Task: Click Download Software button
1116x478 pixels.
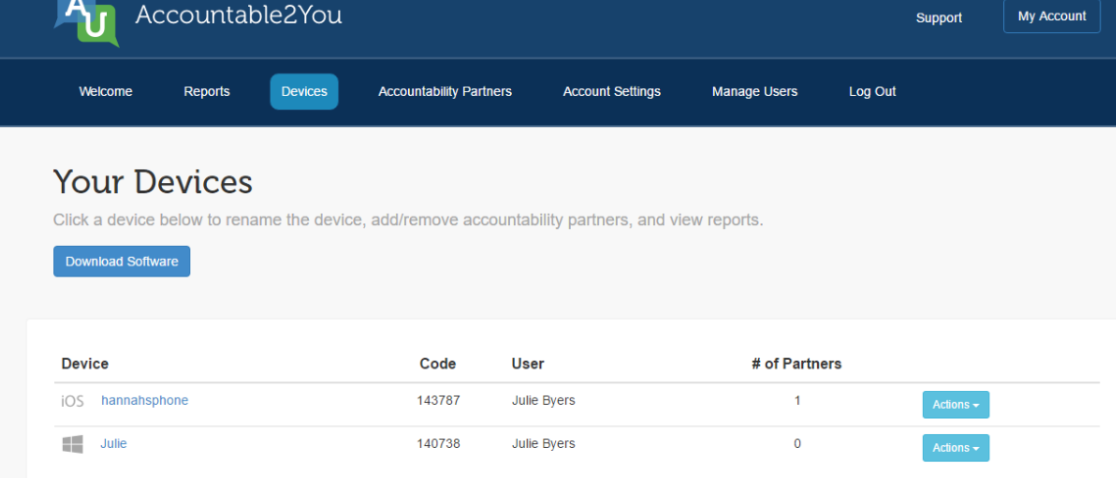Action: (122, 261)
